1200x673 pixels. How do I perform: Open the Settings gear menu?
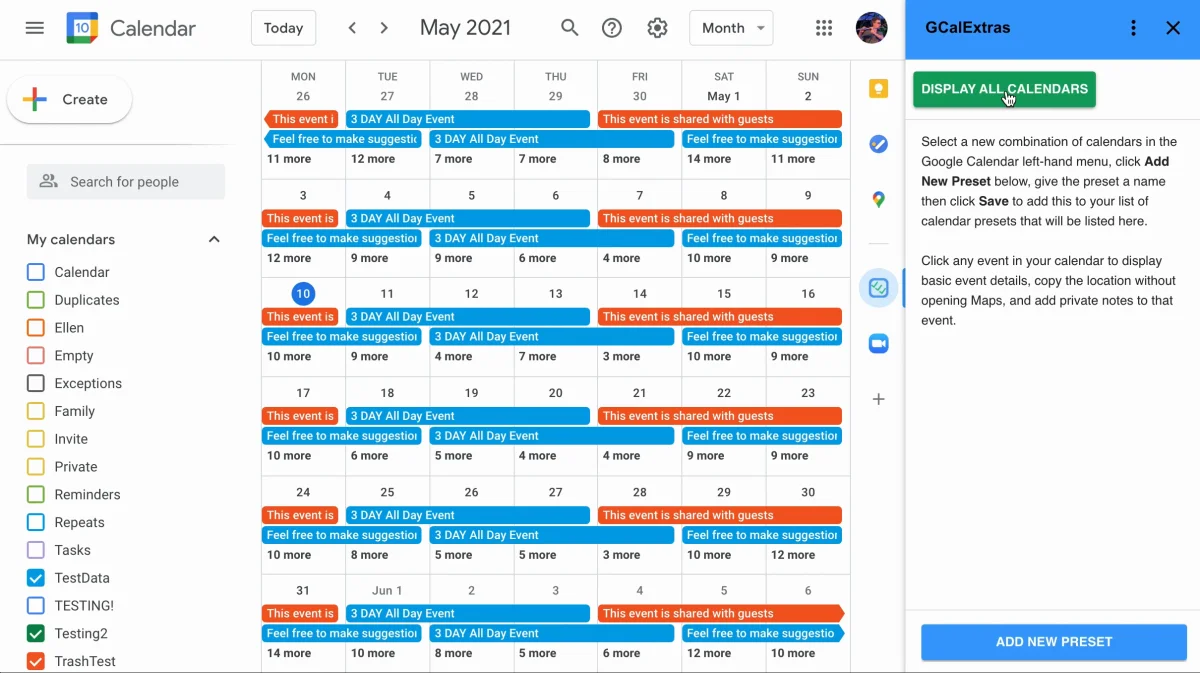pyautogui.click(x=657, y=28)
